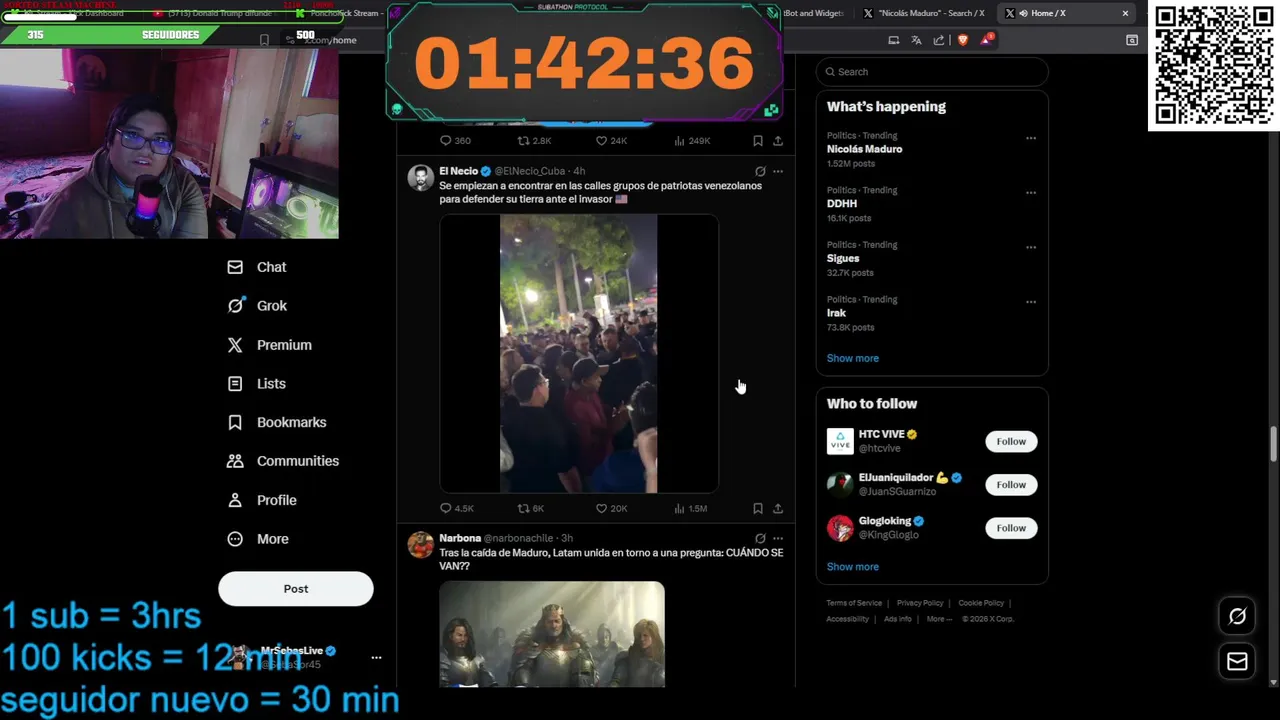
Task: Switch to Bot and Widgets browser tab
Action: tap(814, 13)
